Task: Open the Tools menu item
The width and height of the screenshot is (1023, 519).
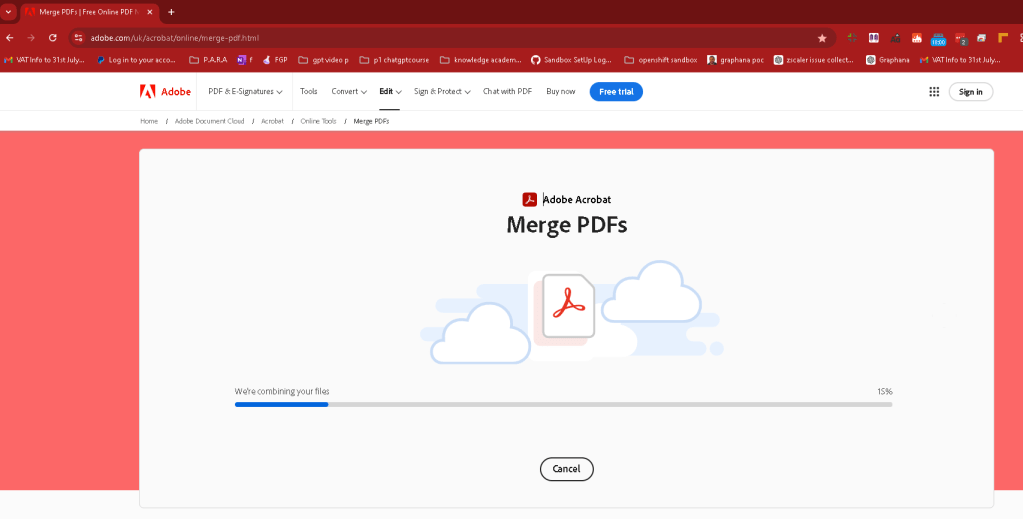Action: click(x=309, y=91)
